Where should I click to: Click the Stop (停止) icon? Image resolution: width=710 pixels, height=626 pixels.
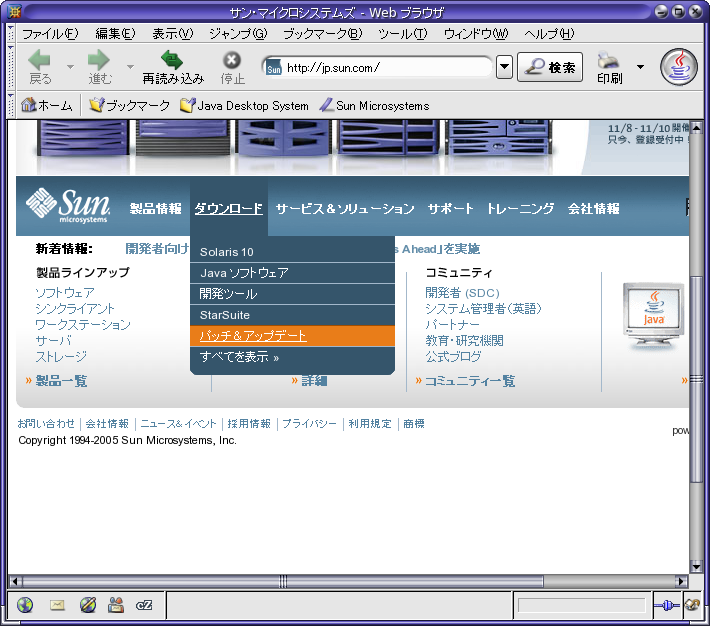tap(232, 60)
